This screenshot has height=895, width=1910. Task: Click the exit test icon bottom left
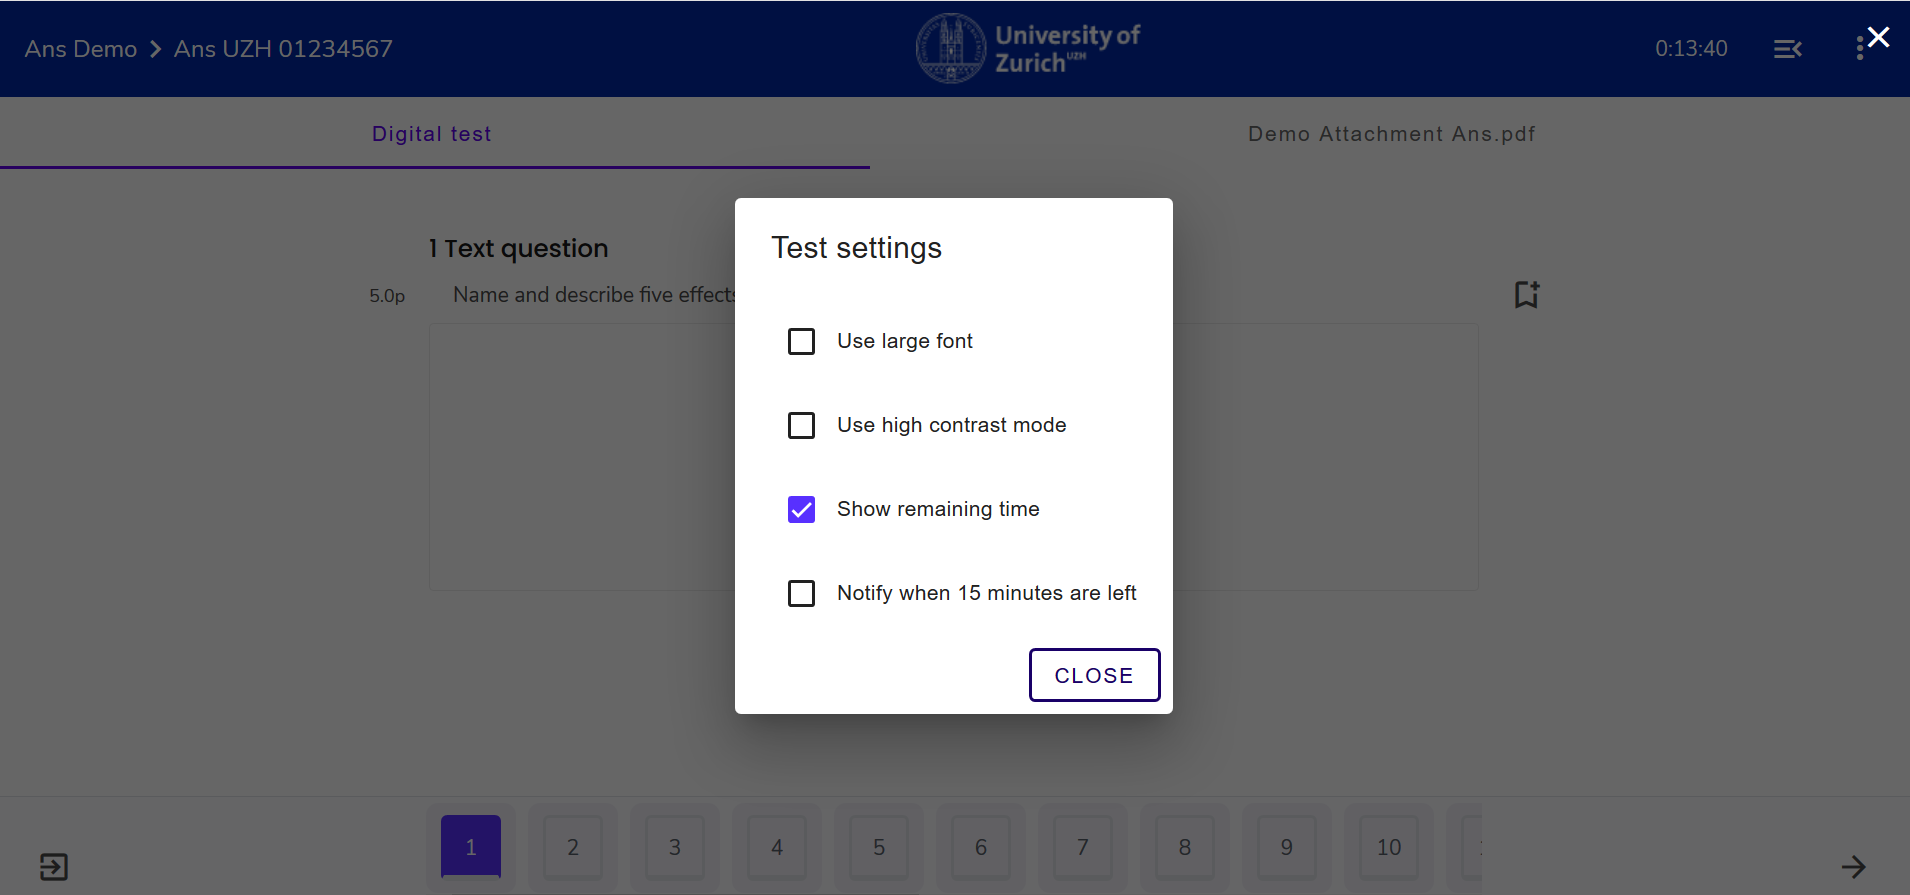click(54, 866)
